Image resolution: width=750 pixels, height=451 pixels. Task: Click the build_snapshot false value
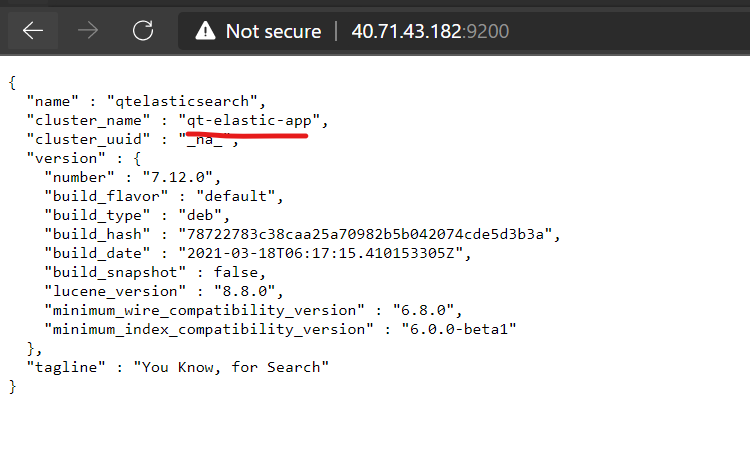point(236,272)
